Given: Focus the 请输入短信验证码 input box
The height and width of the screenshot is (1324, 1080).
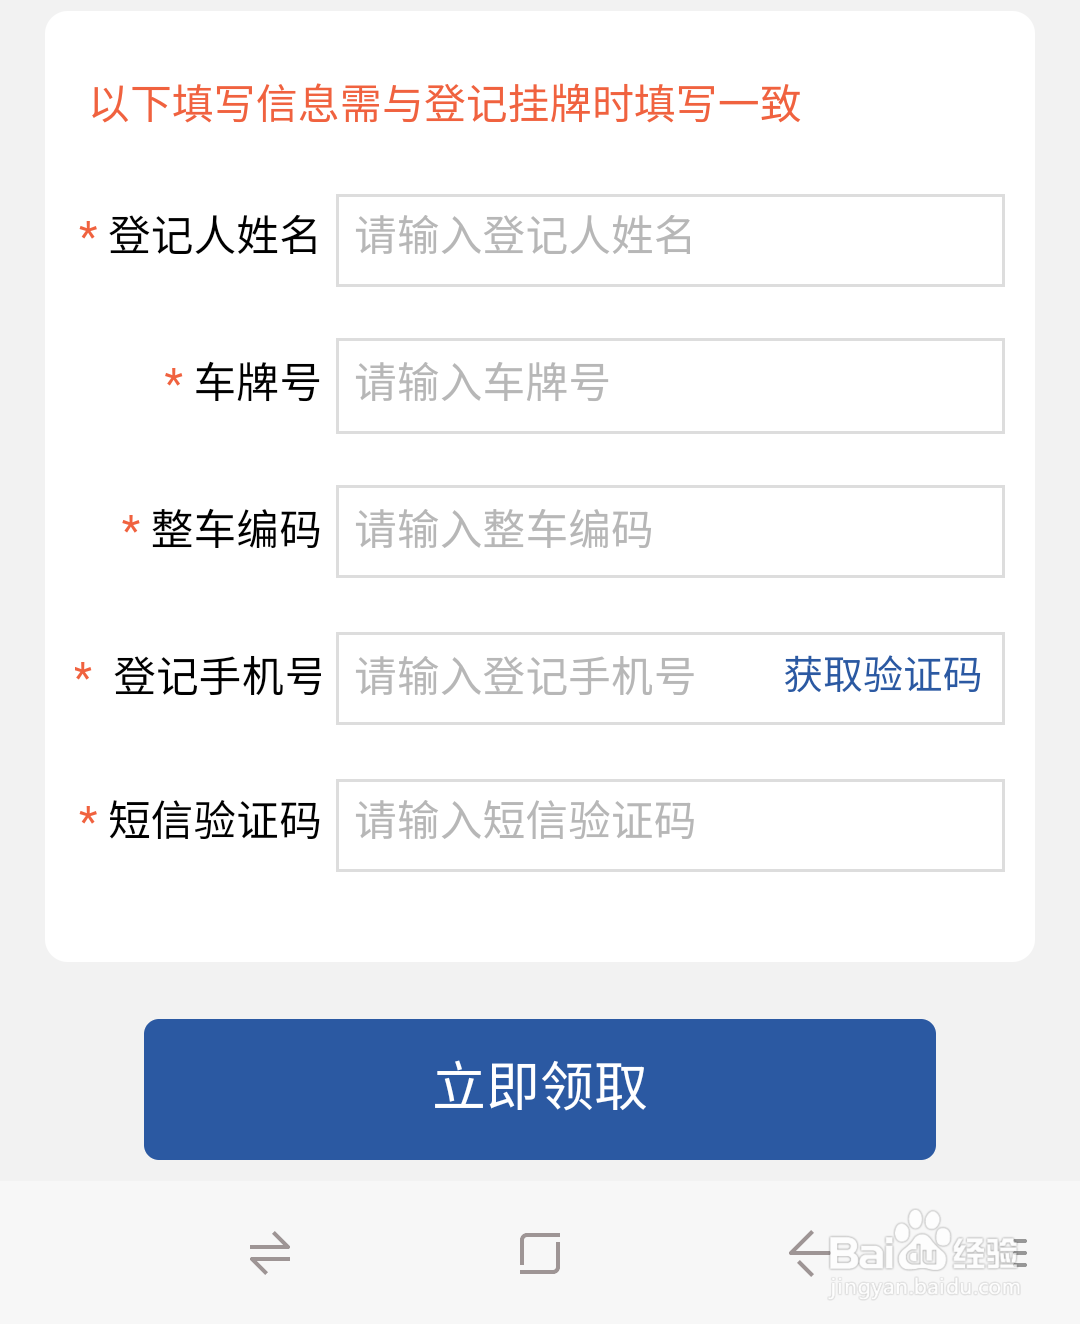Looking at the screenshot, I should [670, 825].
